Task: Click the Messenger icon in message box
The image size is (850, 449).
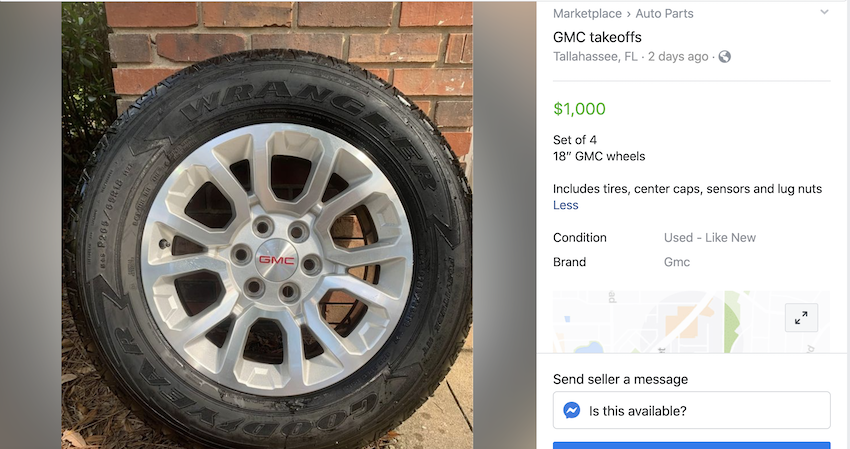Action: click(572, 410)
